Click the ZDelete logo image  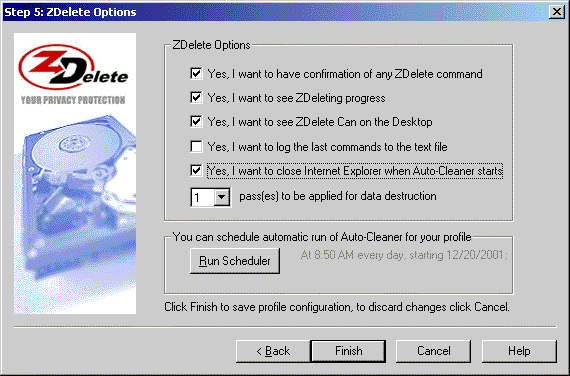tap(73, 68)
